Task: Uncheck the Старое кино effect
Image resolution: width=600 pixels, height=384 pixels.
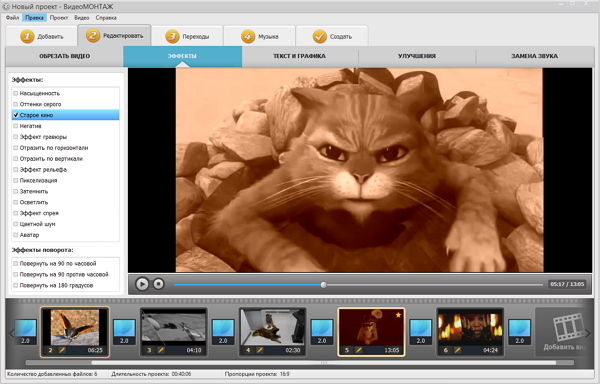Action: point(16,115)
